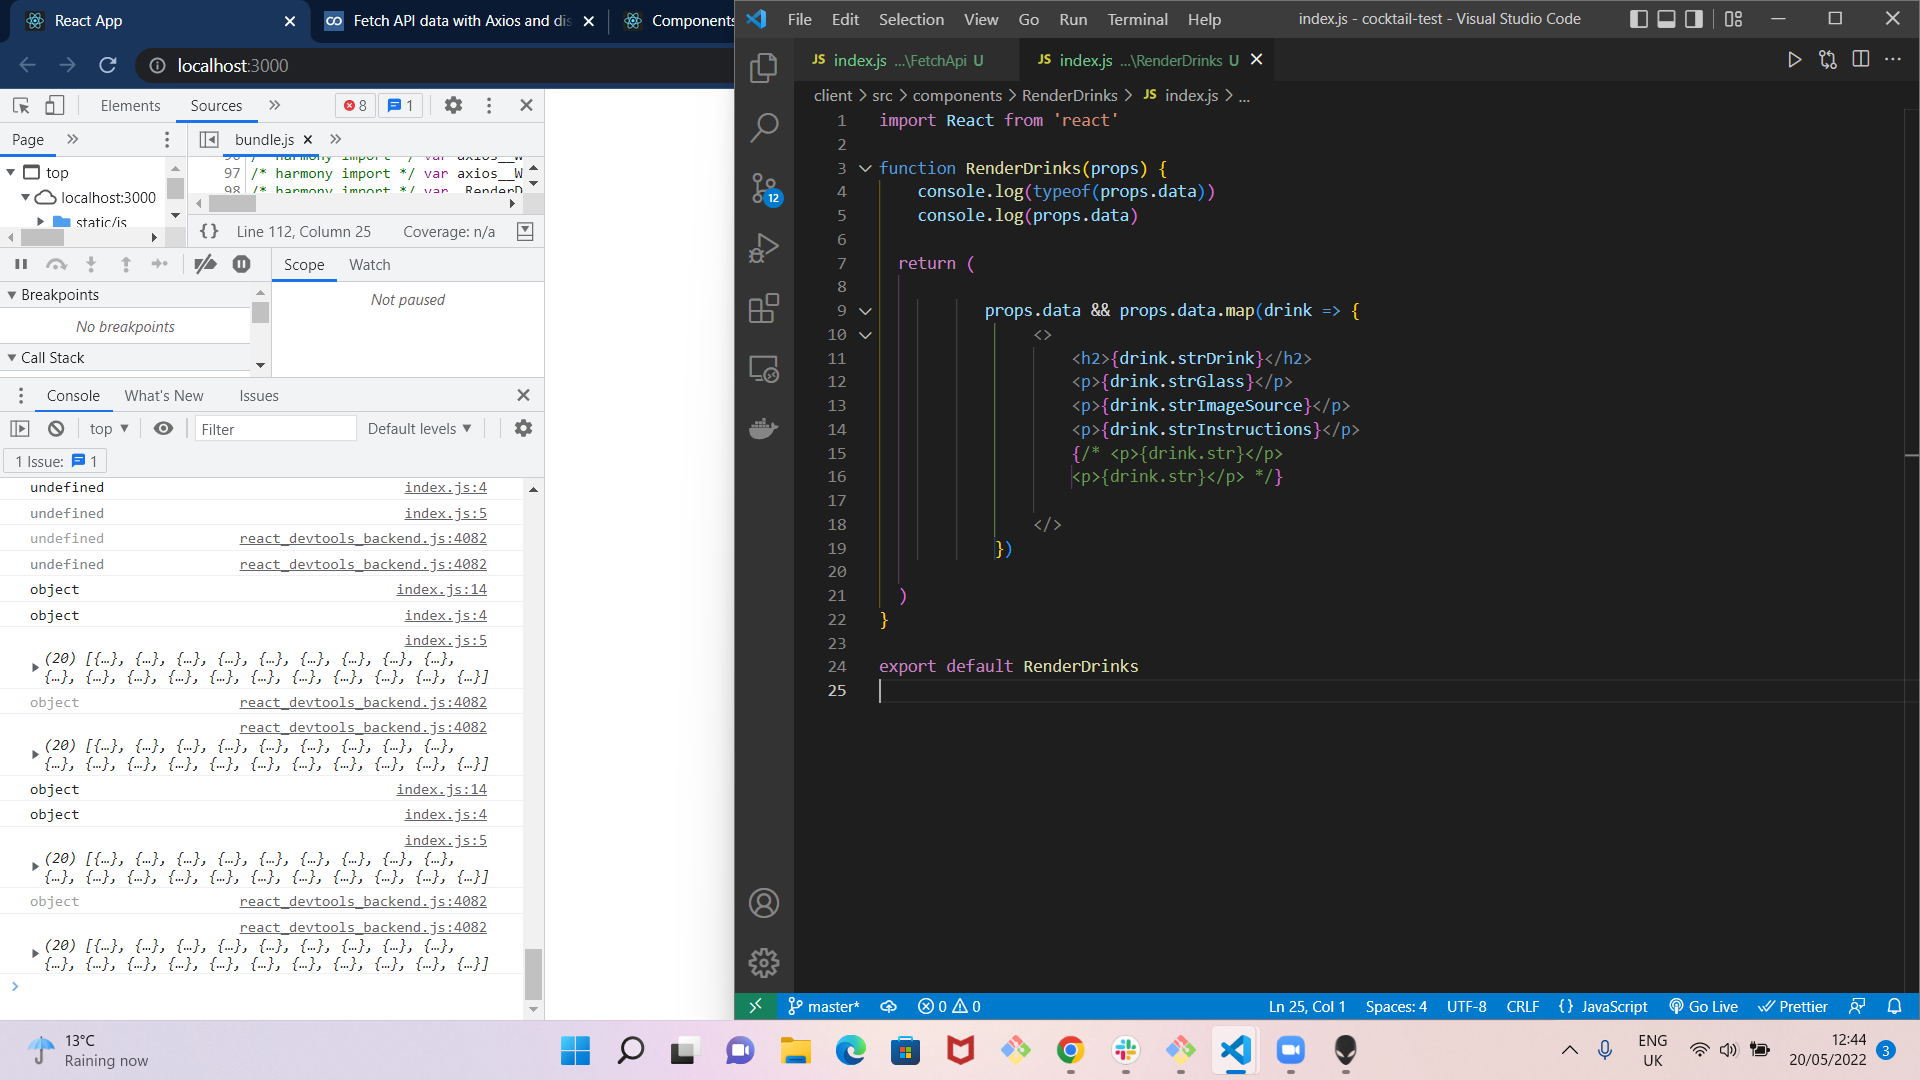Screen dimensions: 1920x1080
Task: Click Go Live button in VS Code status bar
Action: tap(1708, 1006)
